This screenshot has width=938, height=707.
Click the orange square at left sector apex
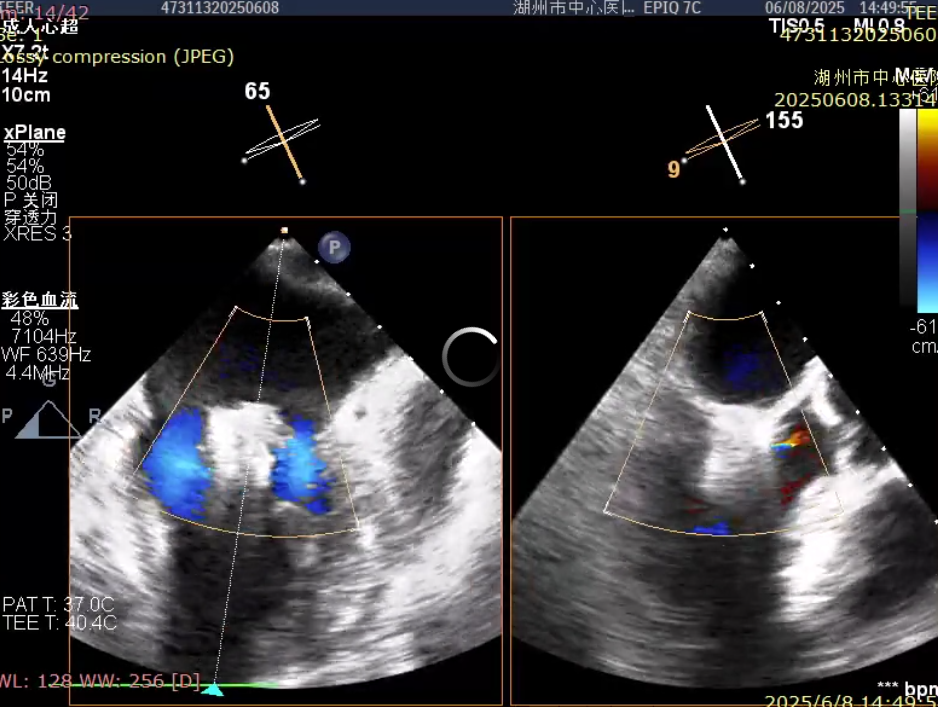(284, 231)
